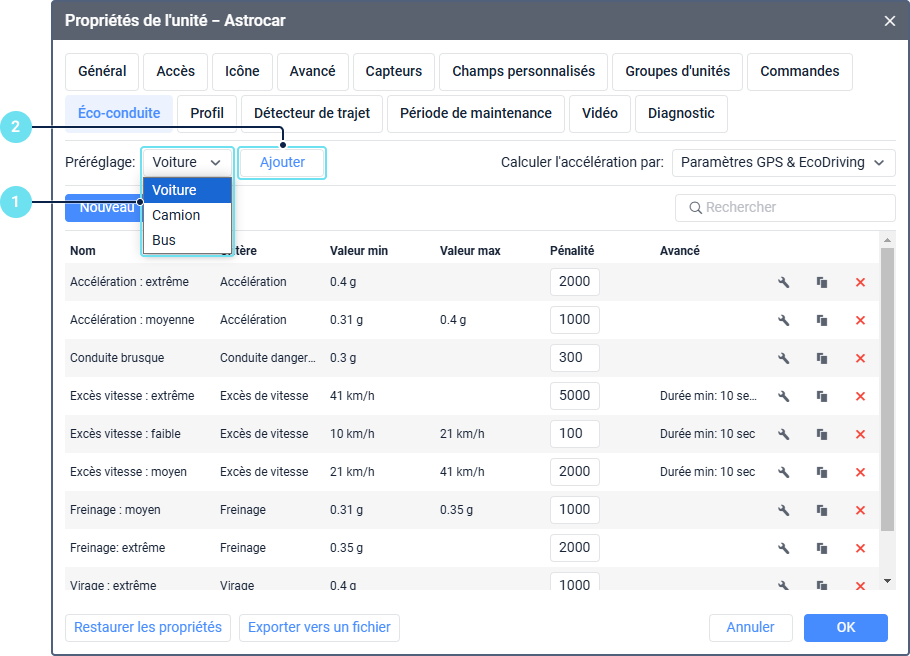The image size is (910, 656).
Task: Duplicate the Excès vitesse : faible row
Action: (822, 435)
